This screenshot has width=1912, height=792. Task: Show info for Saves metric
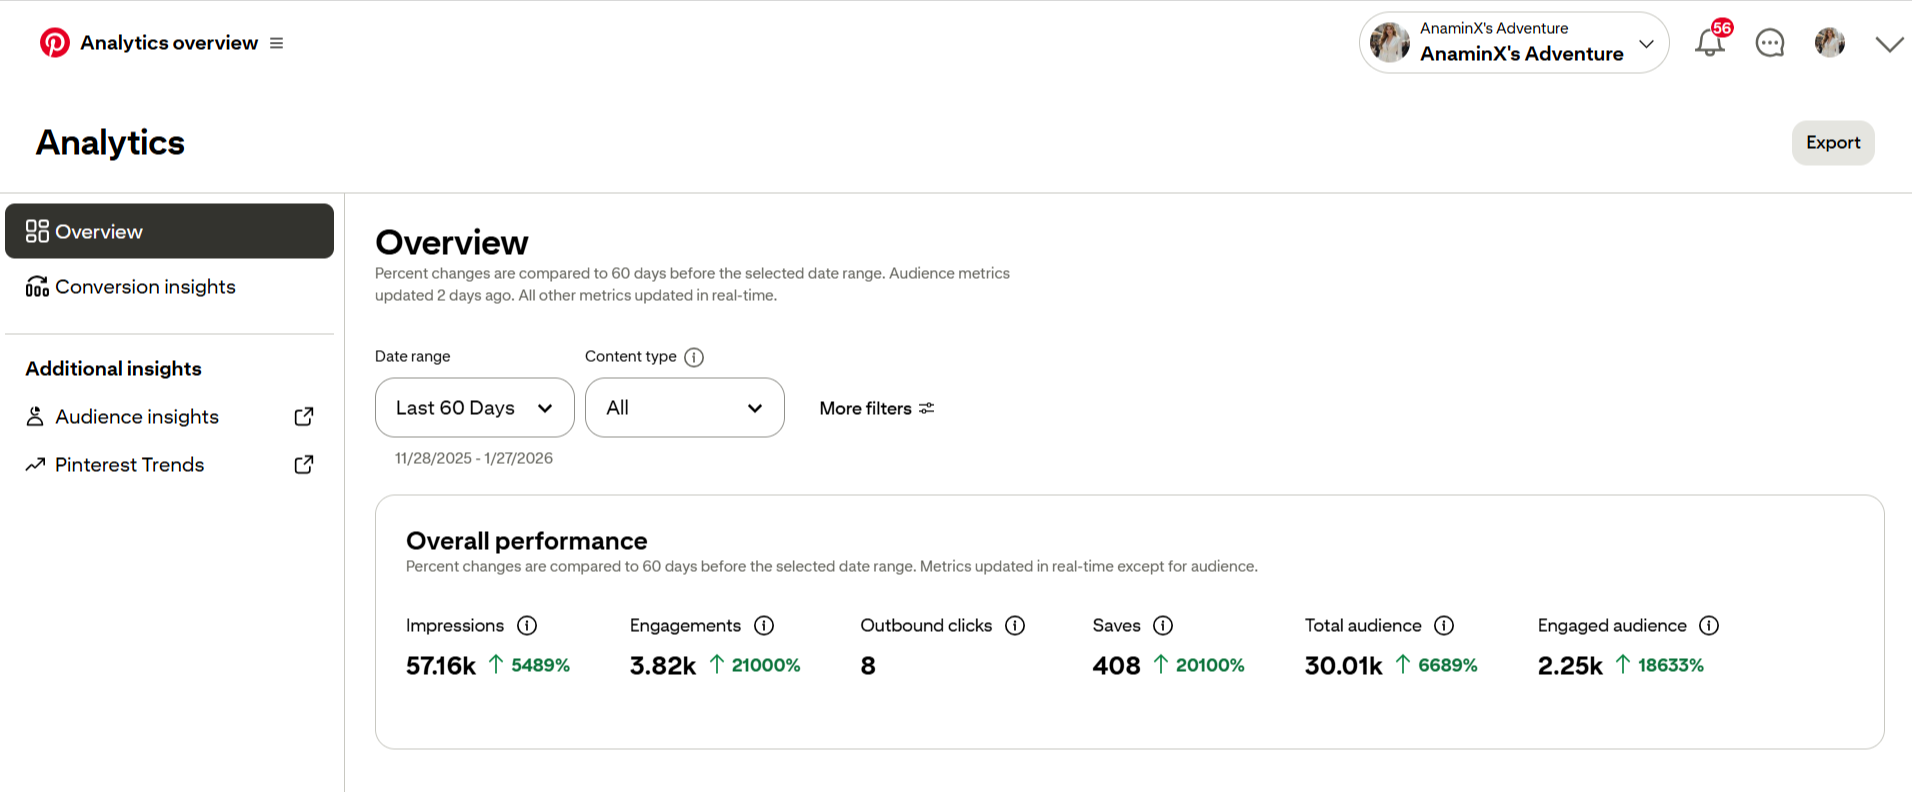pos(1162,625)
